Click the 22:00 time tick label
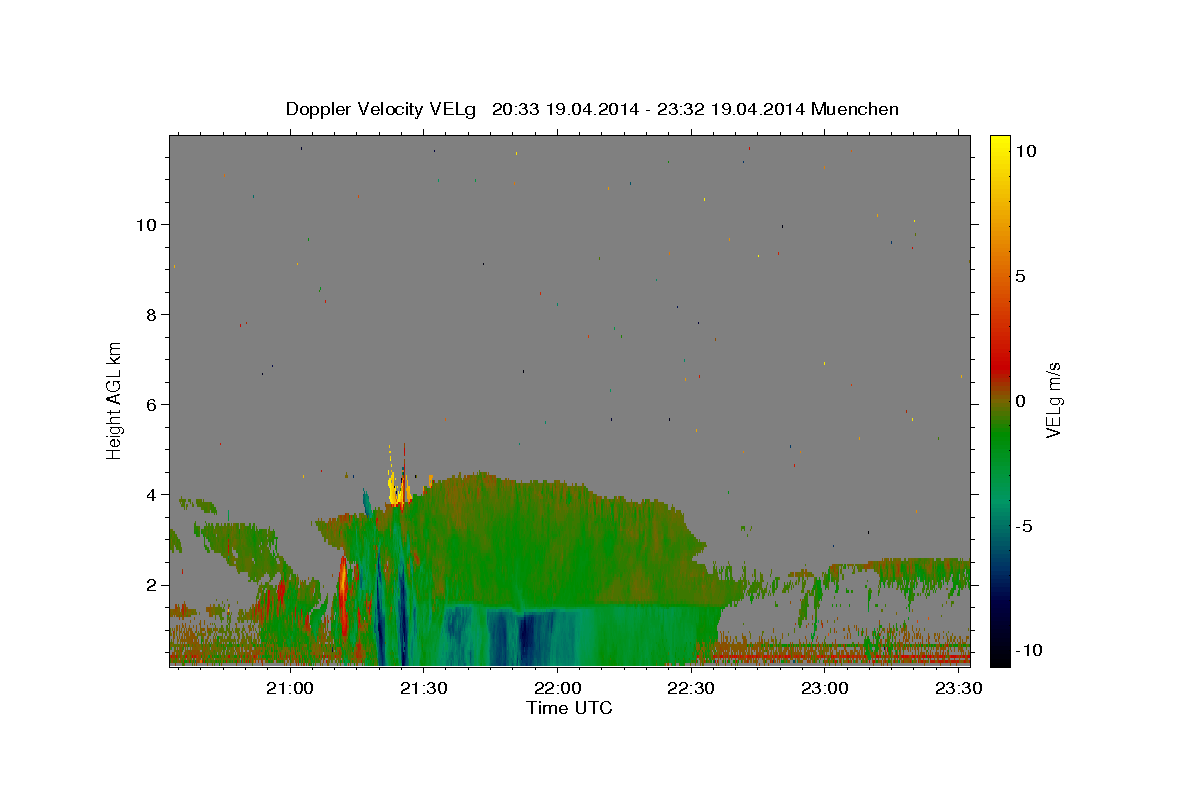1200x800 pixels. [557, 689]
